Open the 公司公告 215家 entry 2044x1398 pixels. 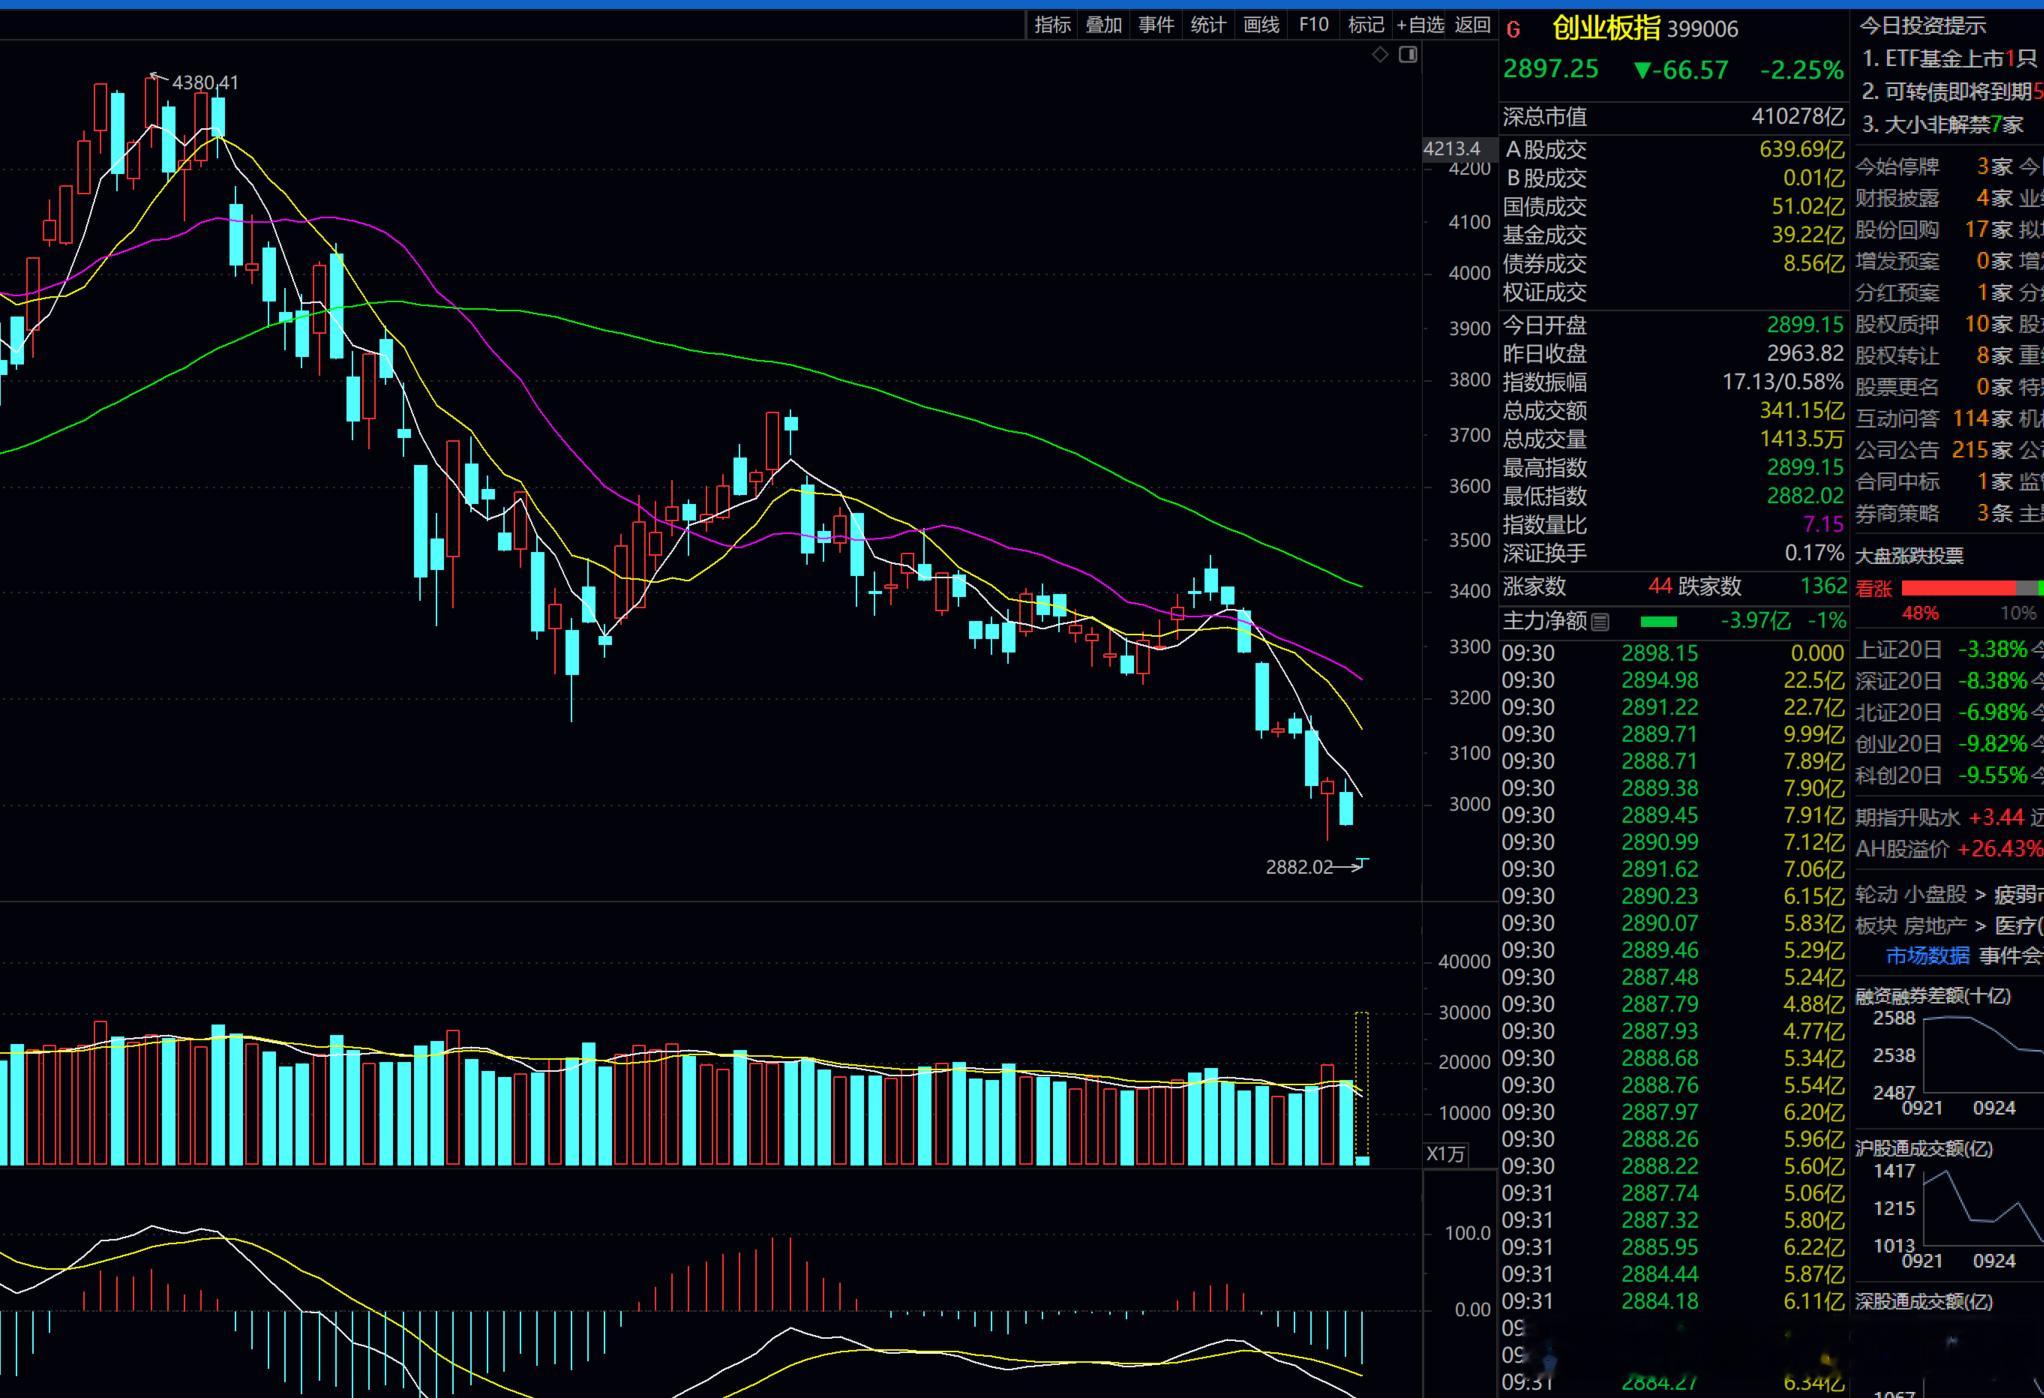point(1934,451)
